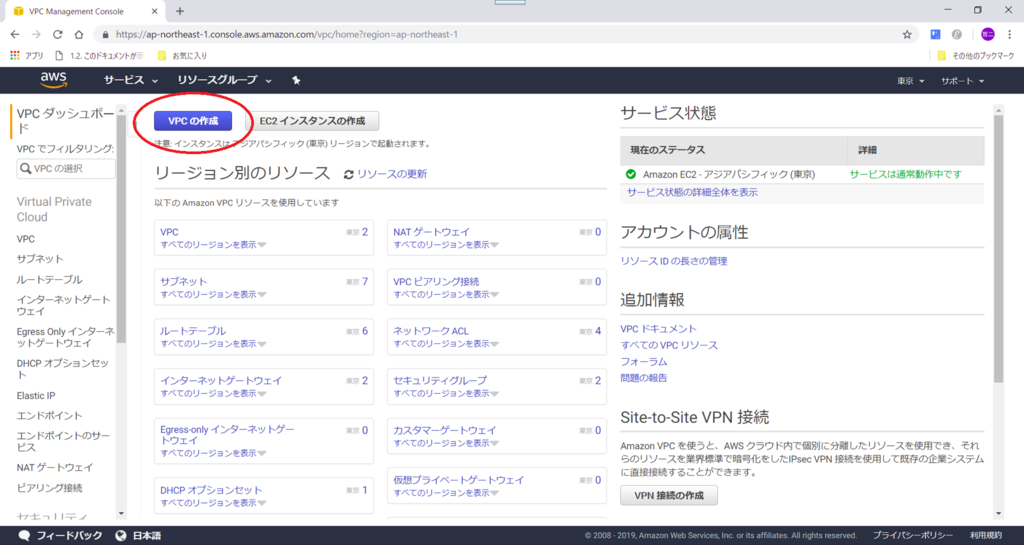
Task: Open the 問題の報告 link
Action: click(x=644, y=378)
